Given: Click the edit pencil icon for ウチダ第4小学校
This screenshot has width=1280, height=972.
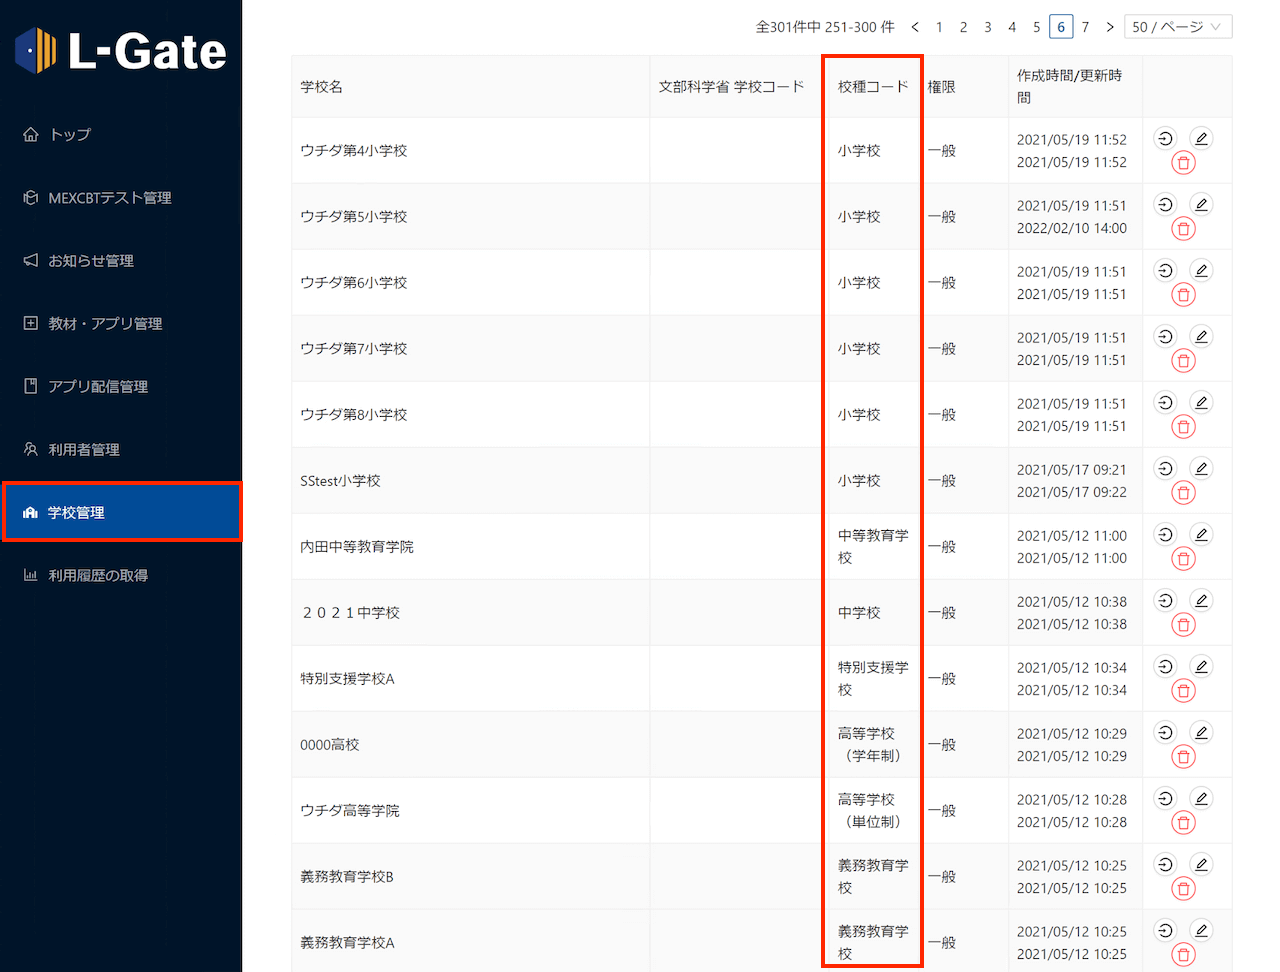Looking at the screenshot, I should (1201, 139).
